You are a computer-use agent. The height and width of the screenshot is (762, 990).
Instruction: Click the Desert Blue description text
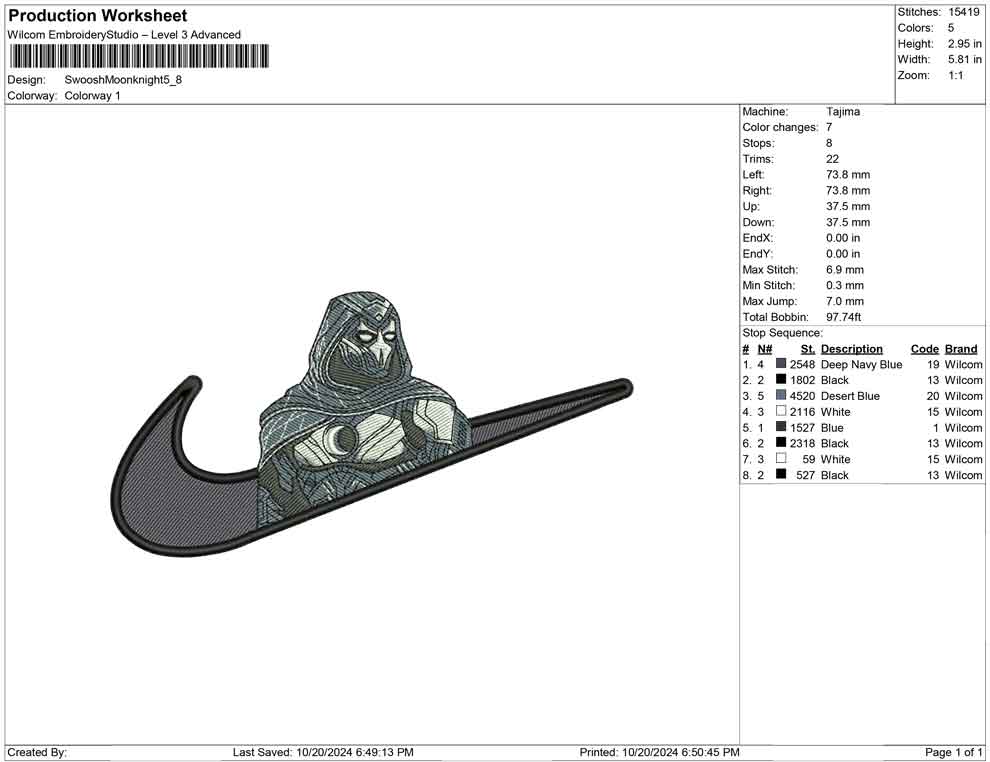click(x=850, y=396)
